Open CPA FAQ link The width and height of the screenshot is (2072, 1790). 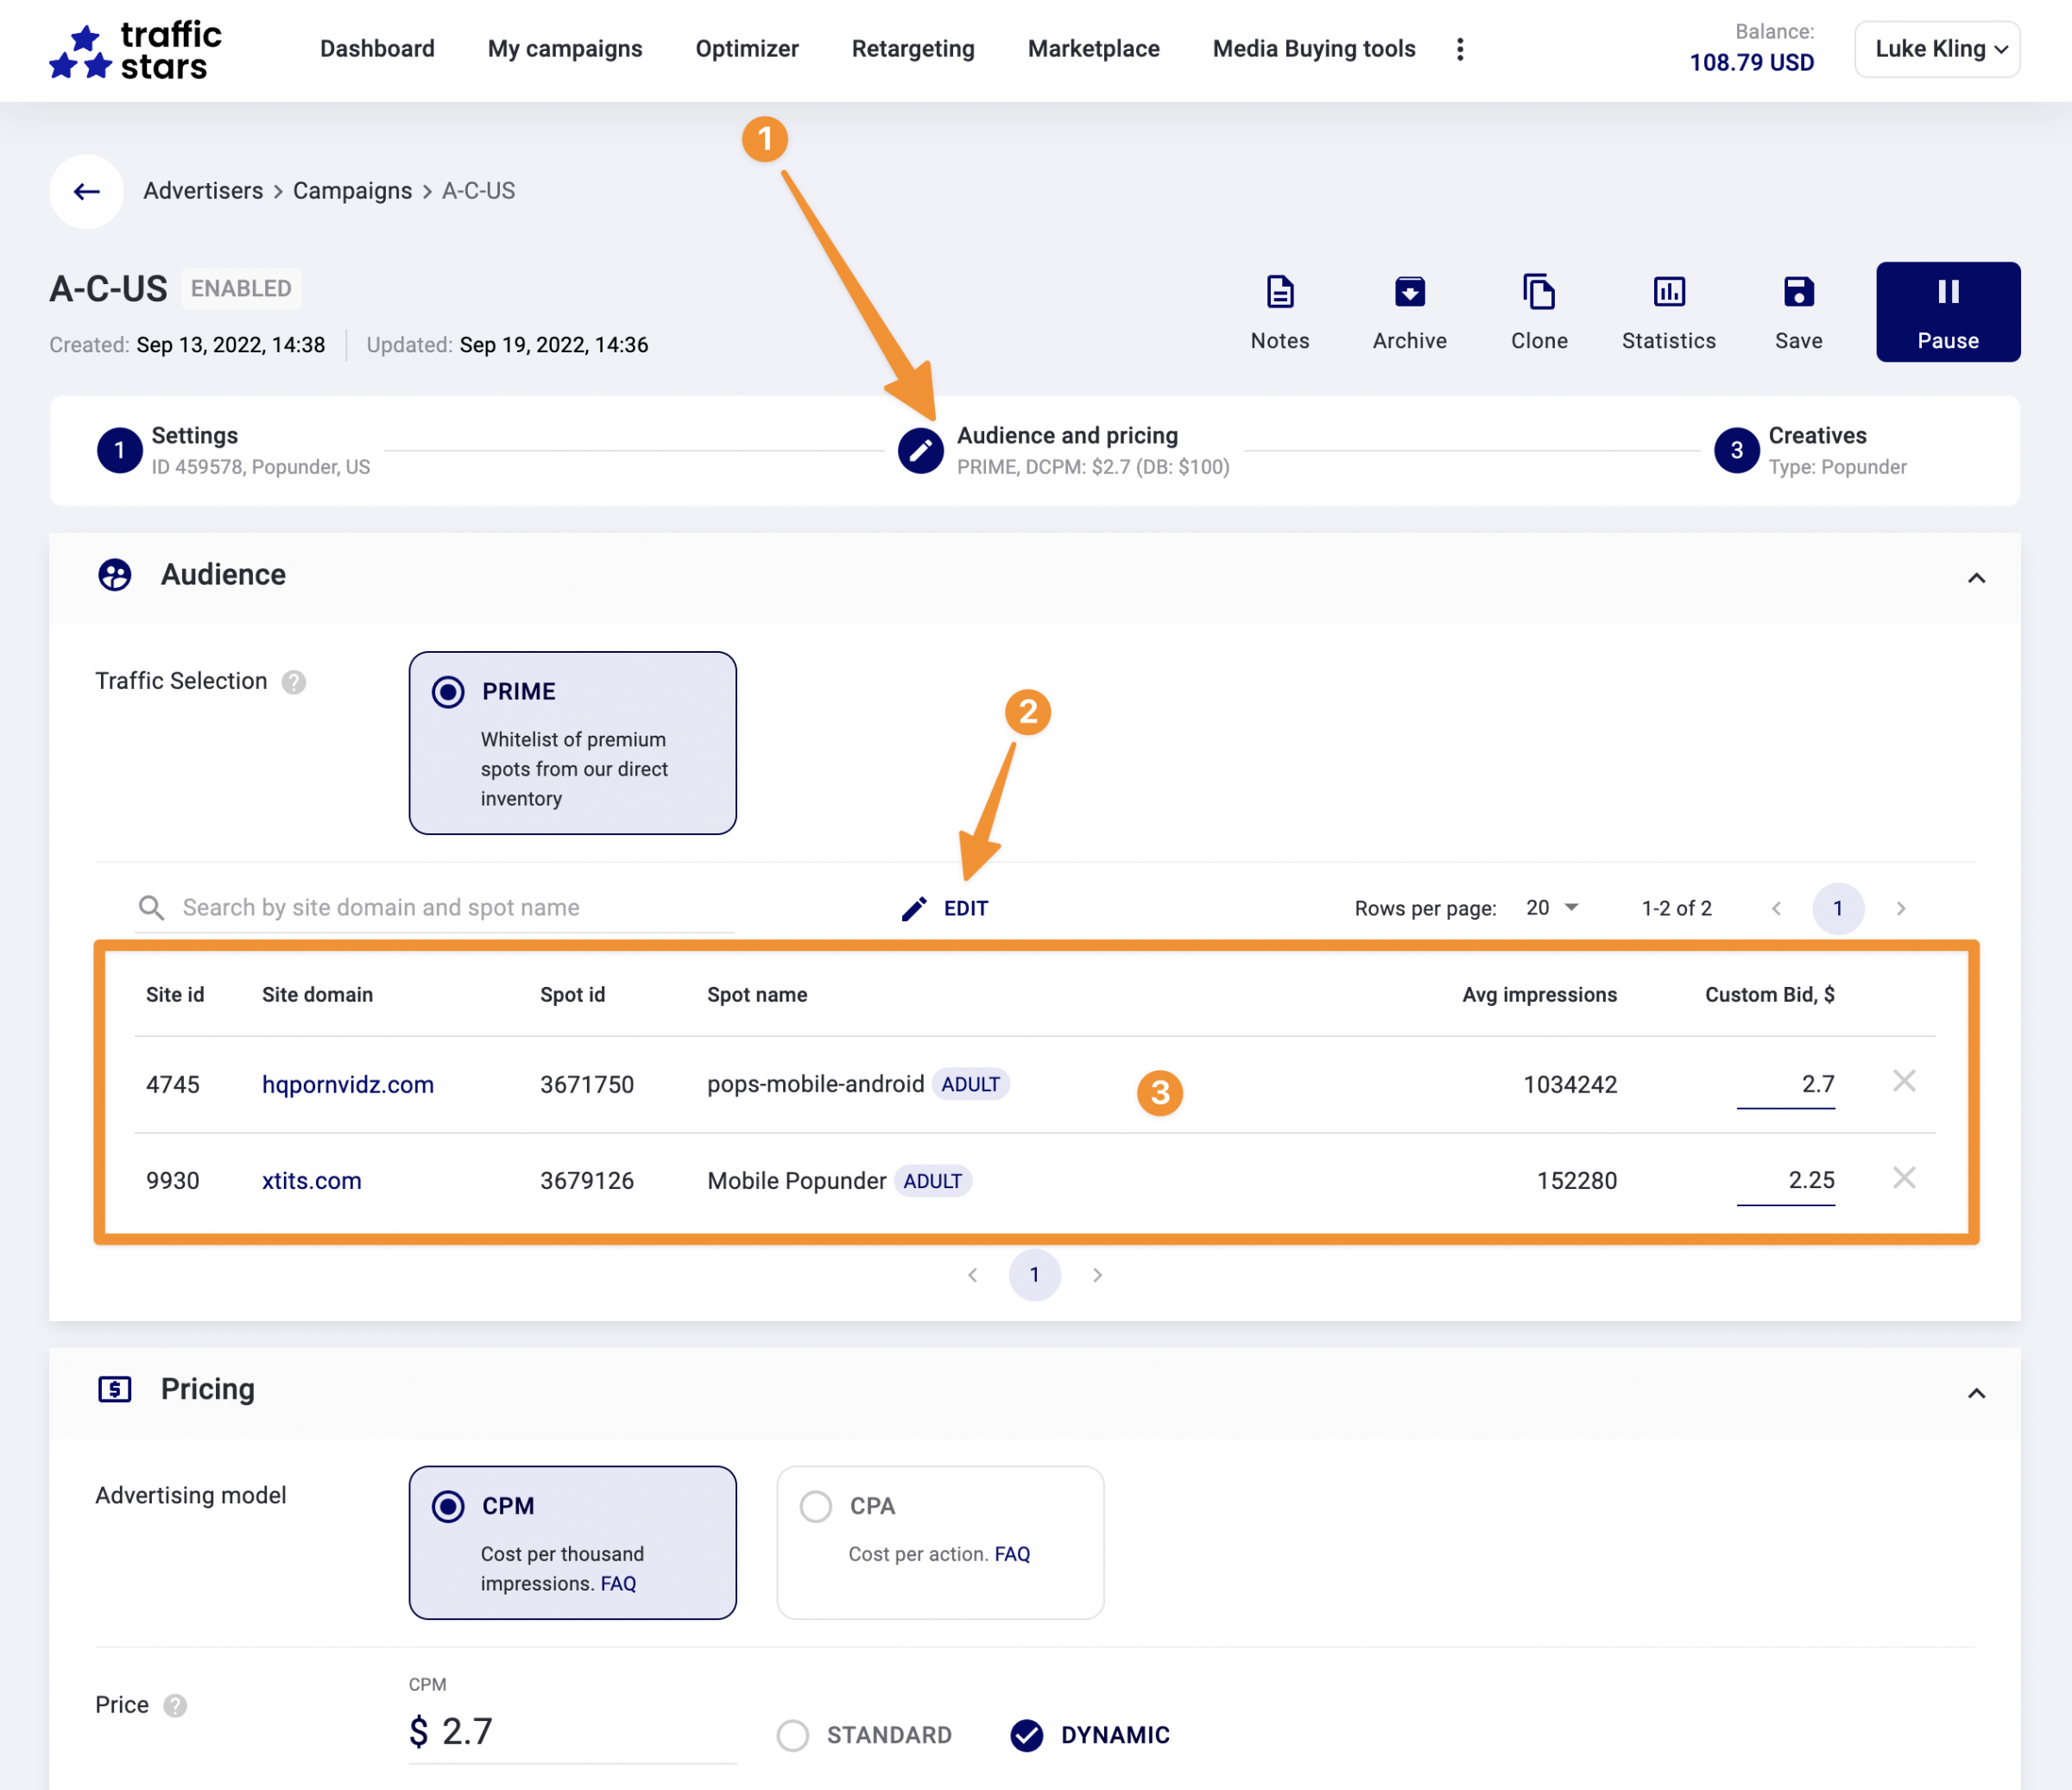(1012, 1554)
